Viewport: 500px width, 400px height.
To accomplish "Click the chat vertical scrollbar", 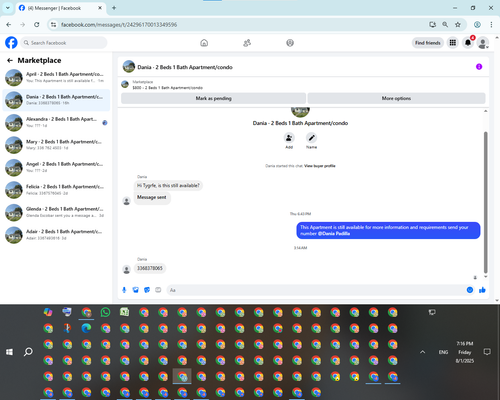I will click(x=486, y=202).
